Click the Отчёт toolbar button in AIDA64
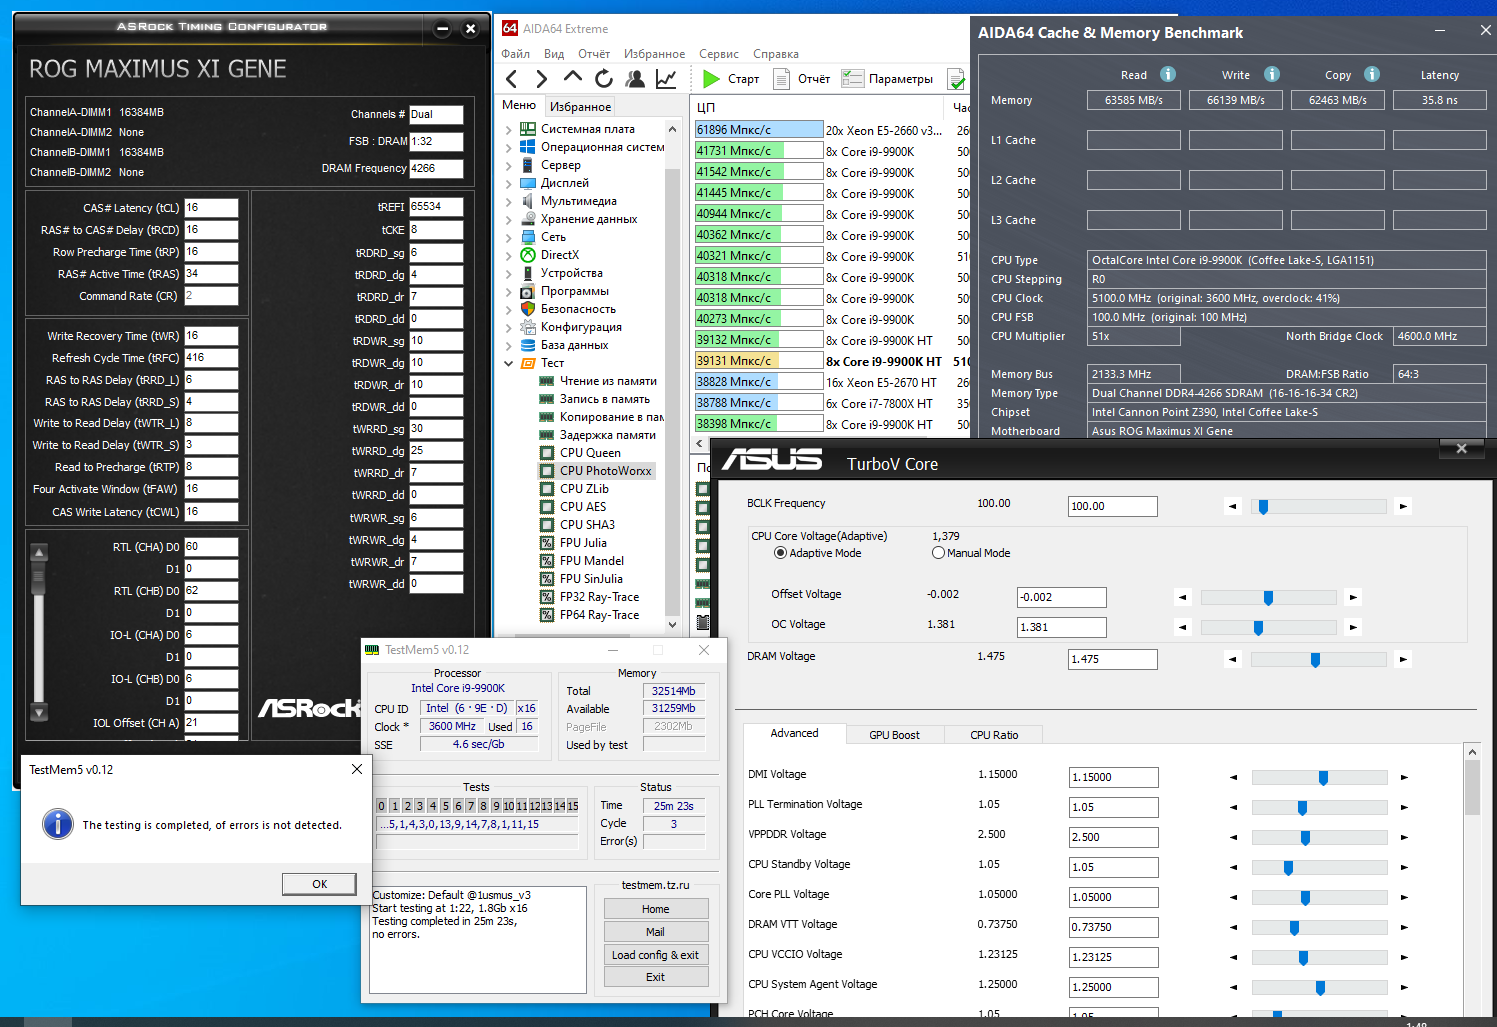 point(803,79)
